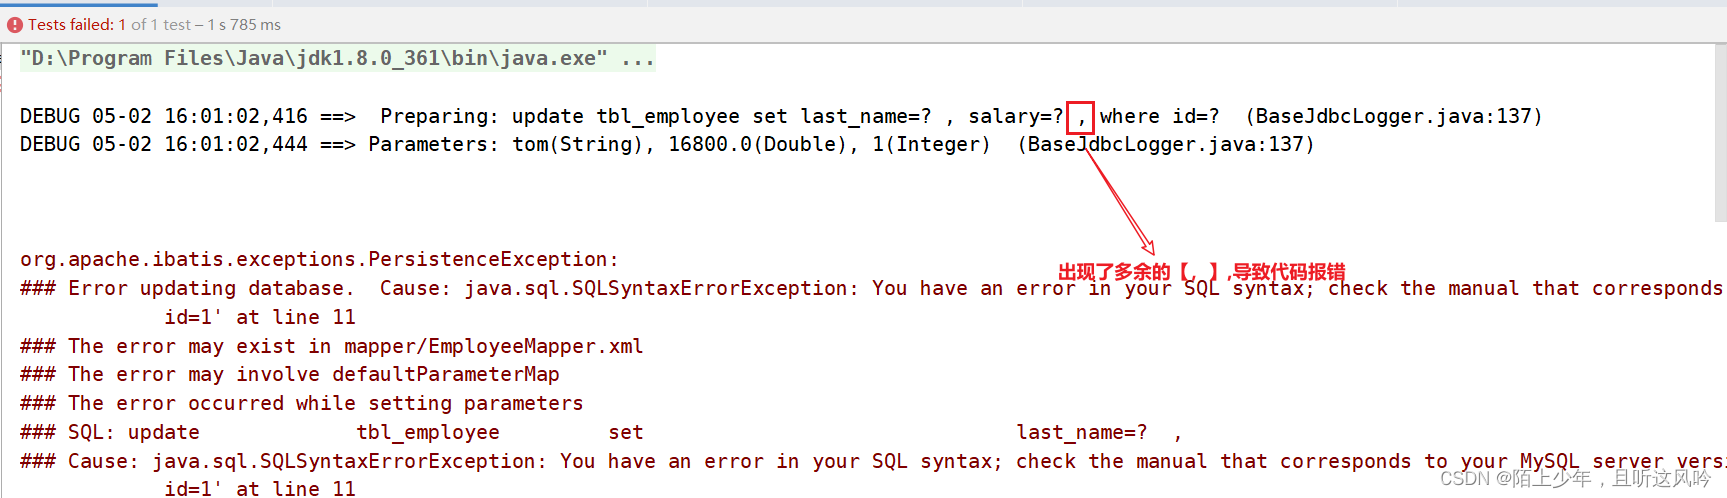Click the 'where id=?' text in Preparing line

(1159, 117)
